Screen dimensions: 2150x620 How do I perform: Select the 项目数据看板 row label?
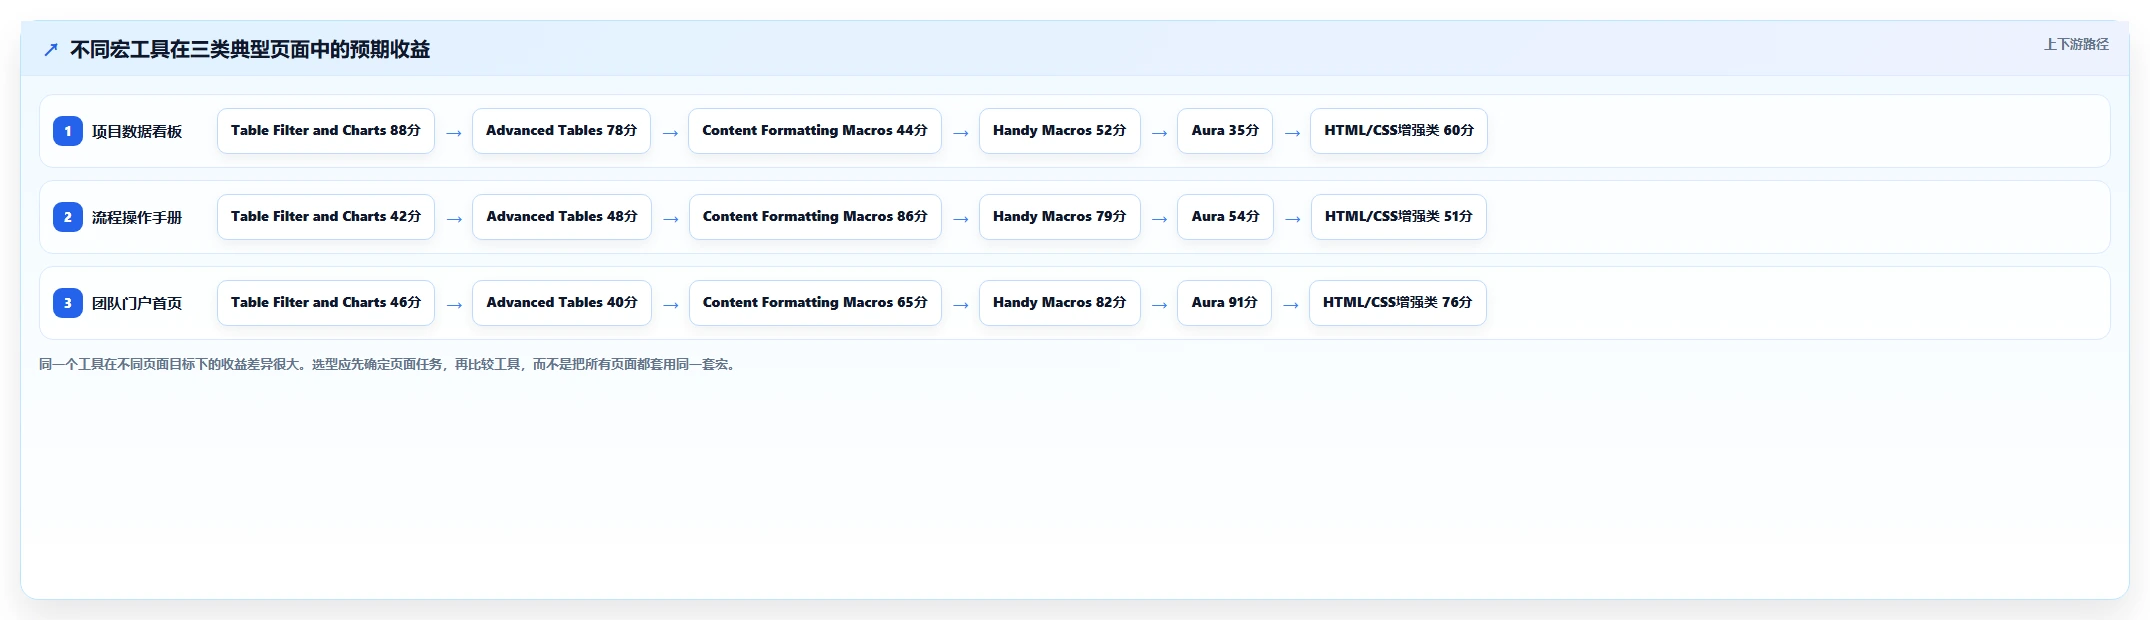click(x=137, y=131)
